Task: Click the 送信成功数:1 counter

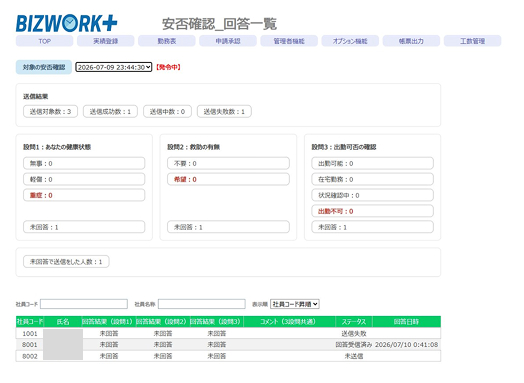Action: click(x=110, y=112)
